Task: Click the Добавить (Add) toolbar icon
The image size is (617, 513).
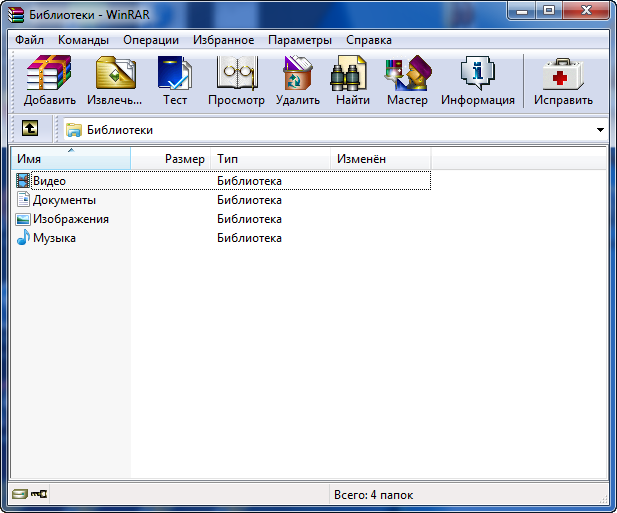Action: pos(50,80)
